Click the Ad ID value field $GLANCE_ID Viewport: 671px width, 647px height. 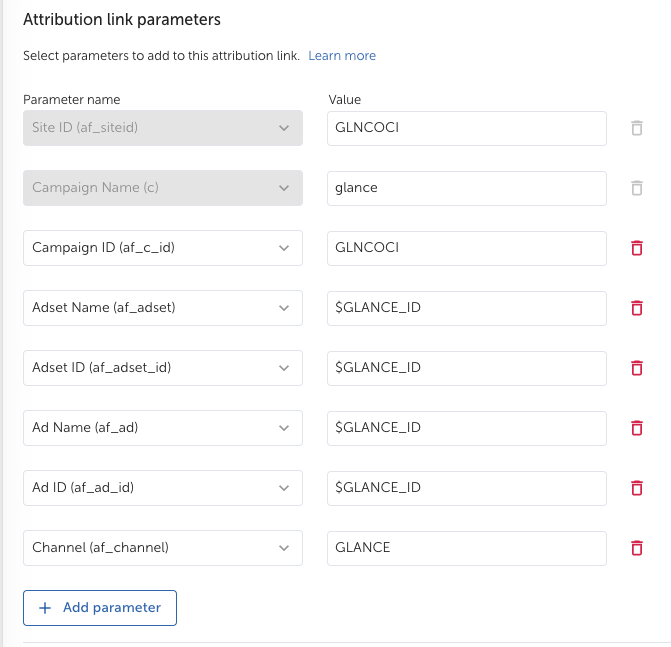coord(466,488)
